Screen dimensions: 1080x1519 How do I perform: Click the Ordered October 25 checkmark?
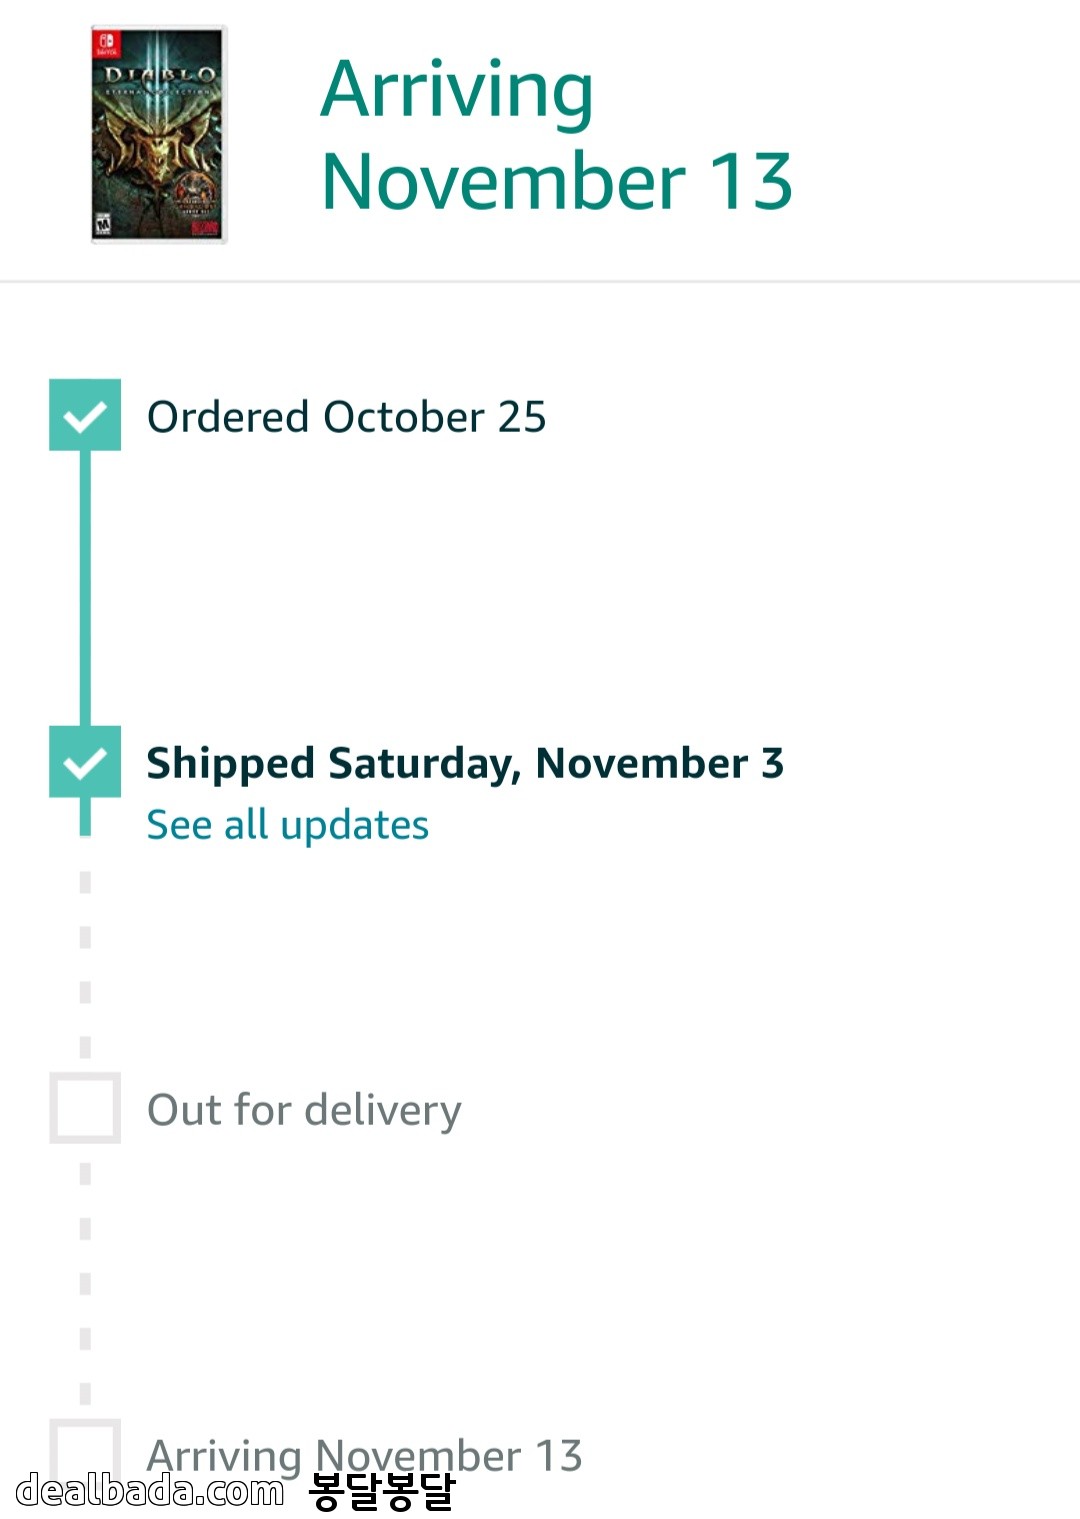pos(85,415)
